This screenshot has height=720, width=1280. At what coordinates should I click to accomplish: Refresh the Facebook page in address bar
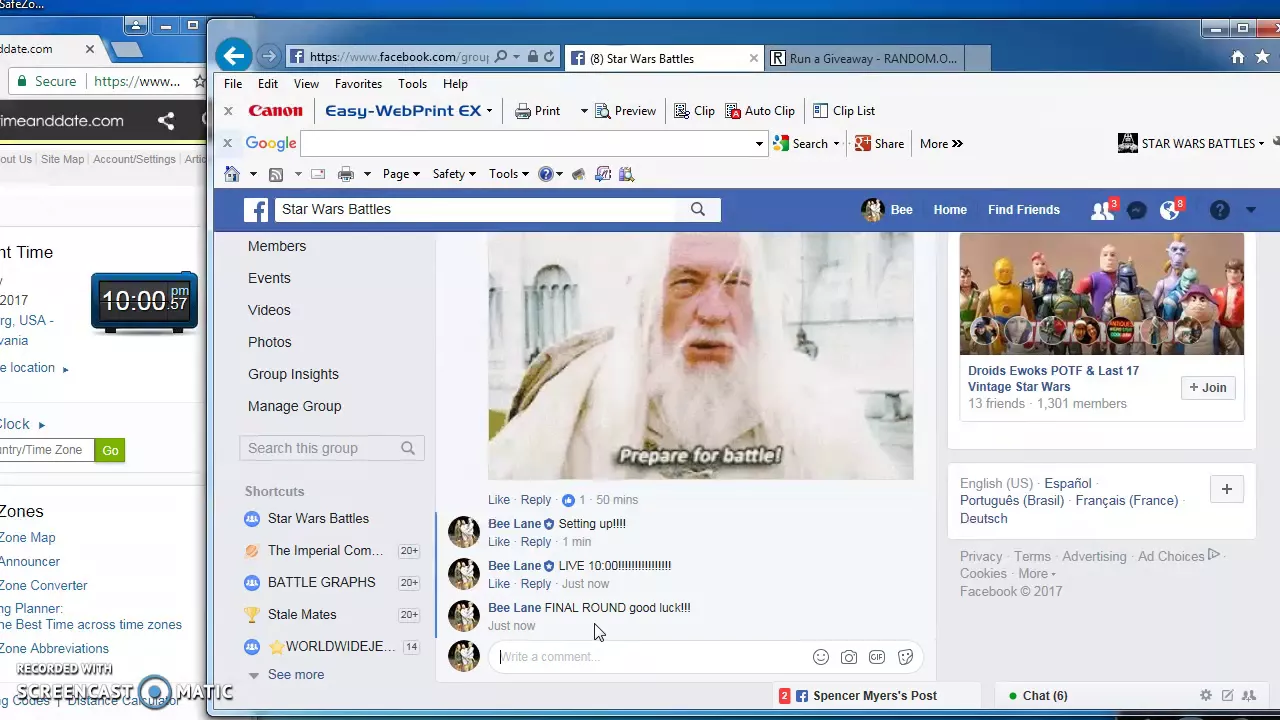click(549, 57)
